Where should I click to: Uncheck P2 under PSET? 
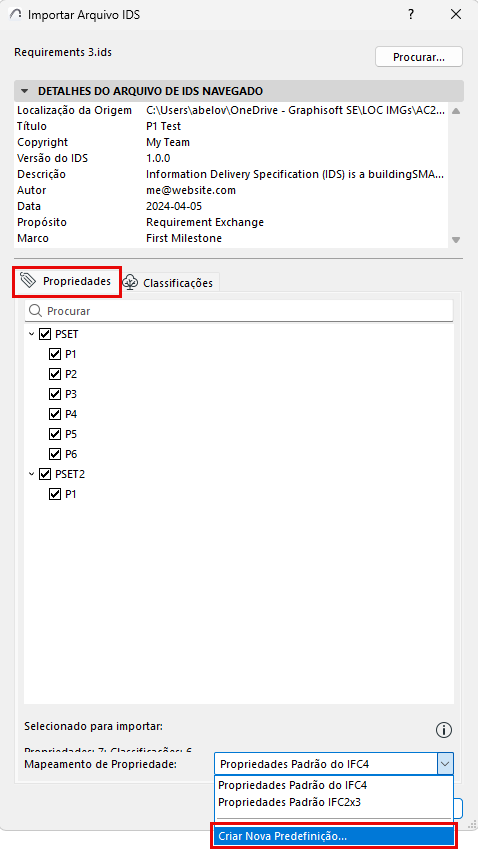55,374
